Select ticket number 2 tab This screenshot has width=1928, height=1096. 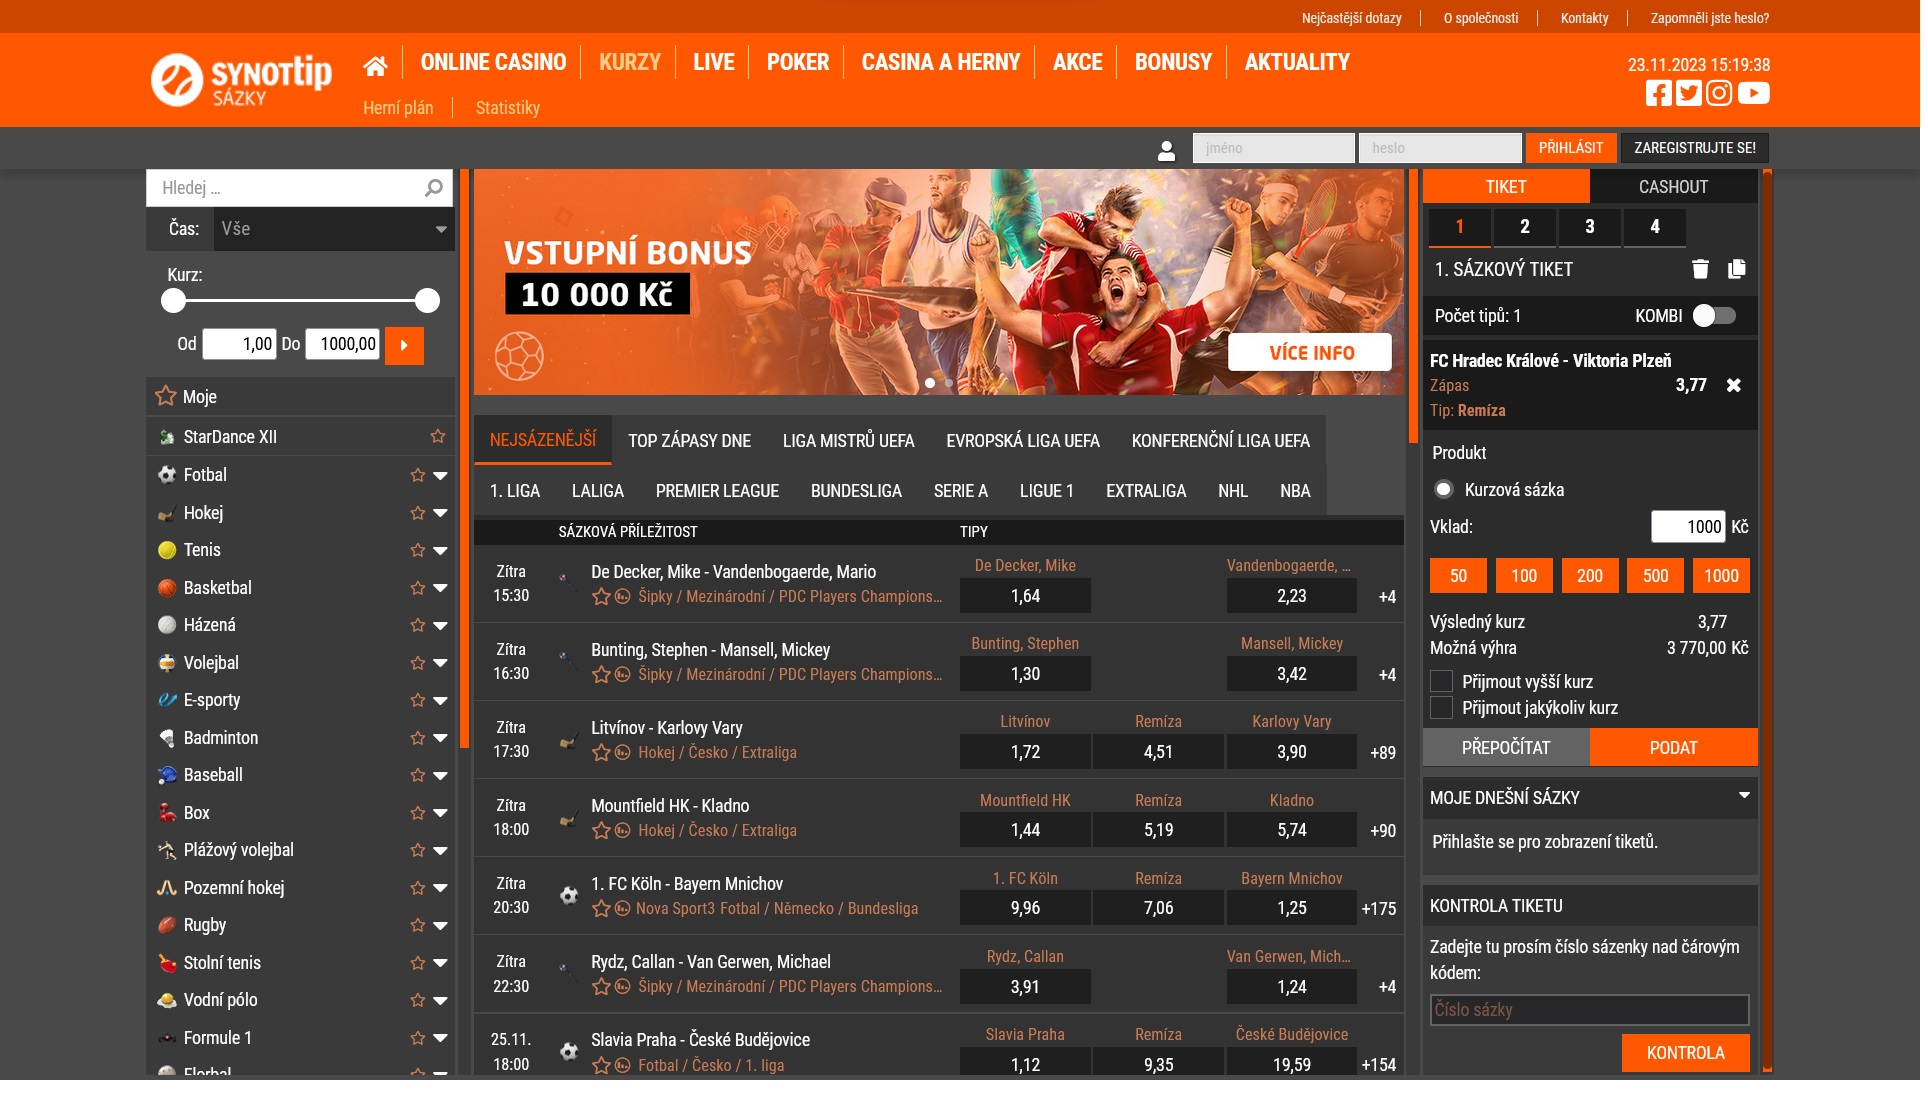click(x=1524, y=227)
